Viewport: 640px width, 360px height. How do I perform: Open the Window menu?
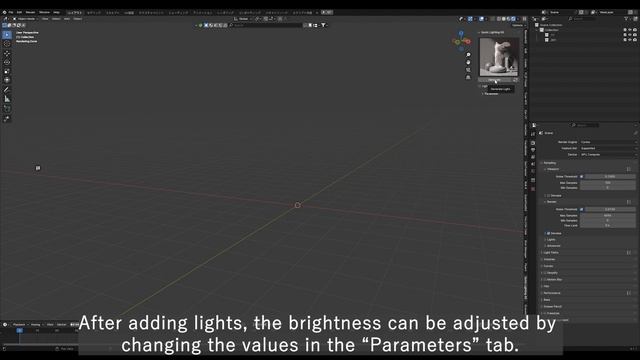(x=44, y=12)
